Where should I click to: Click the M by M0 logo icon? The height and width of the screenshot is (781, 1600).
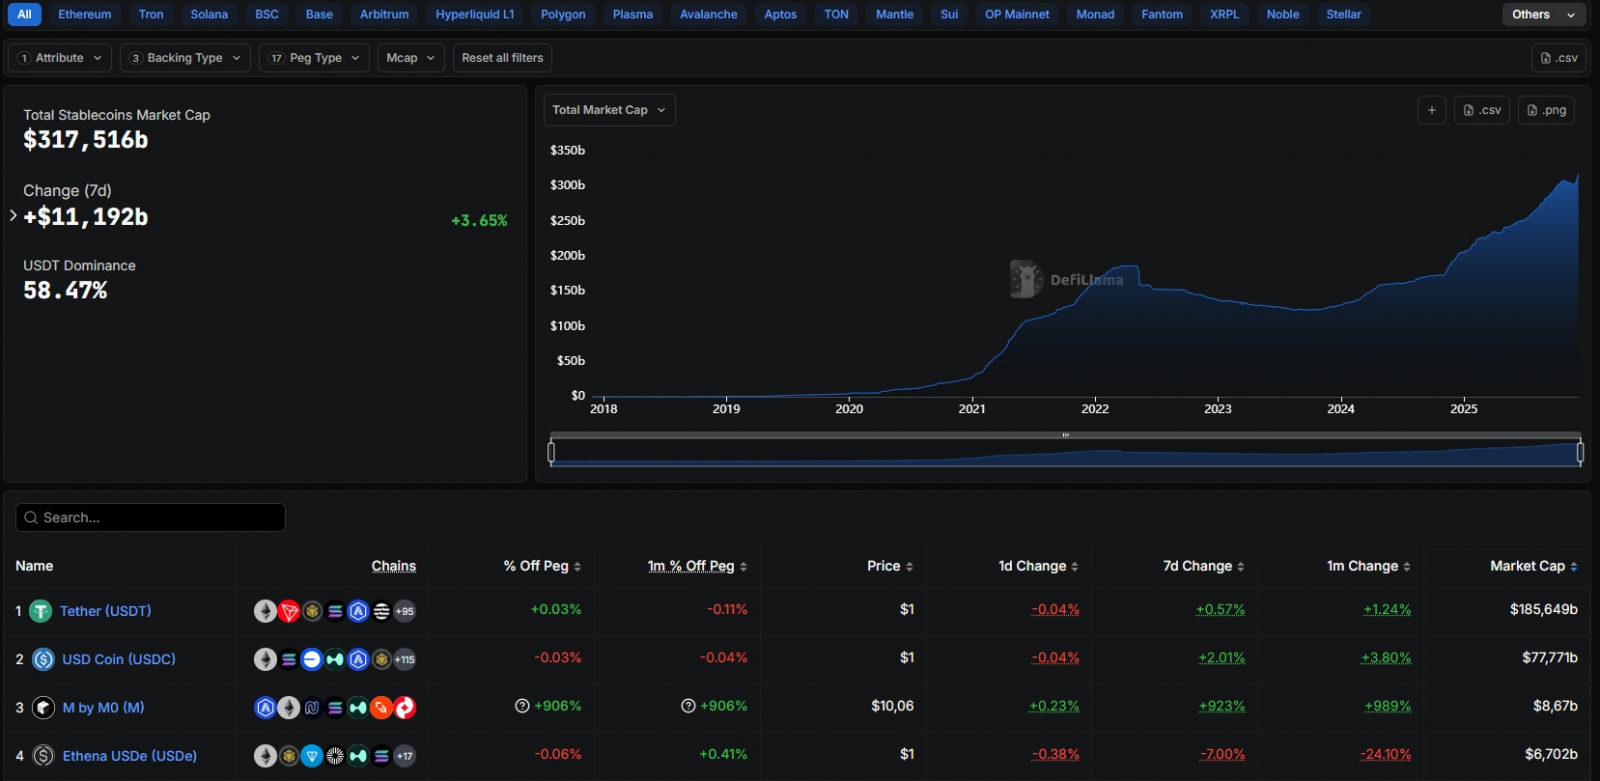pyautogui.click(x=43, y=708)
